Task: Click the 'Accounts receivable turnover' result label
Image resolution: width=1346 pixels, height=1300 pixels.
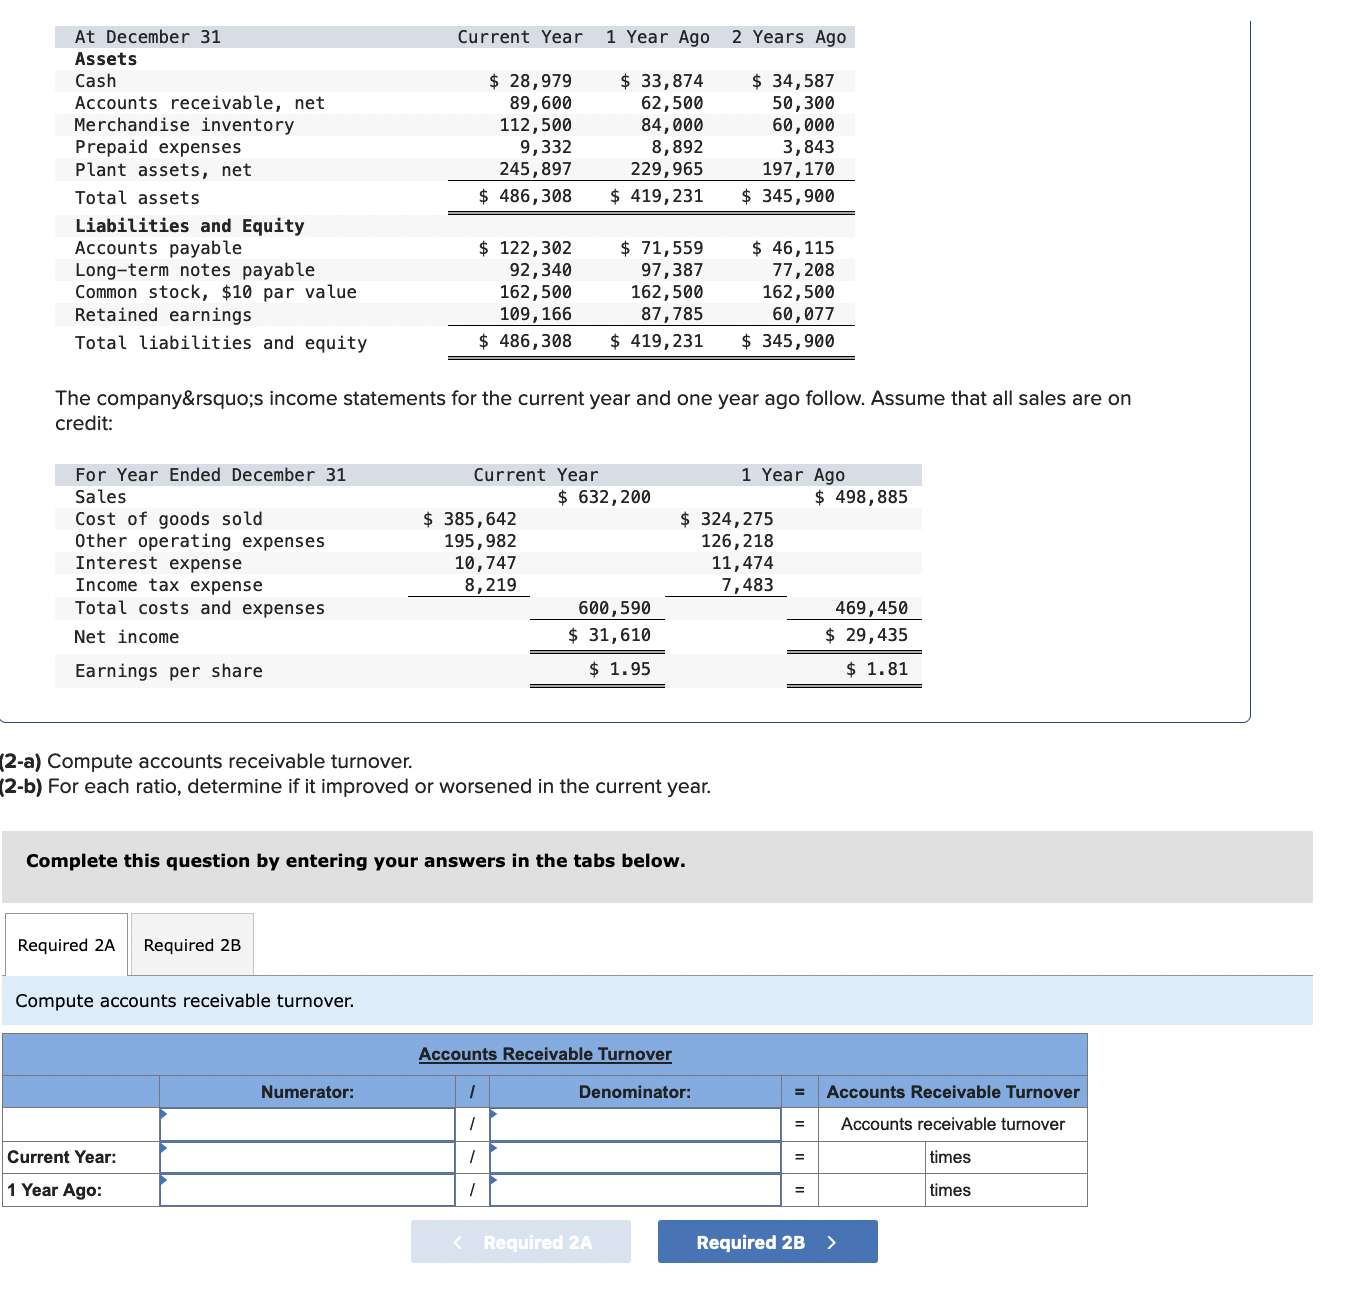Action: tap(952, 1124)
